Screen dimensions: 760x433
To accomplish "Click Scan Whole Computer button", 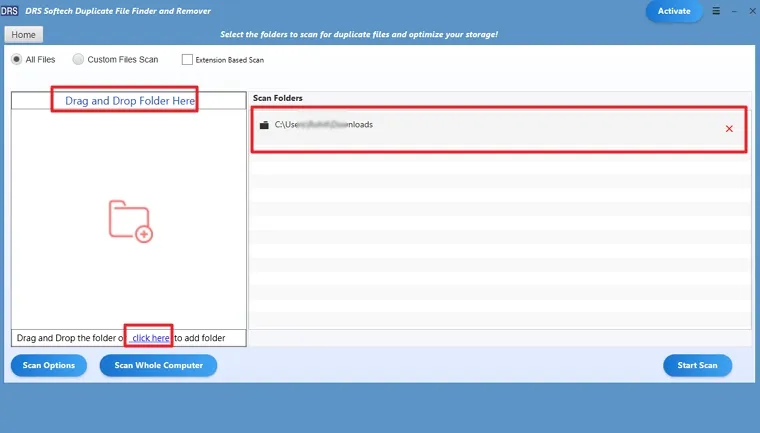I will click(x=158, y=365).
